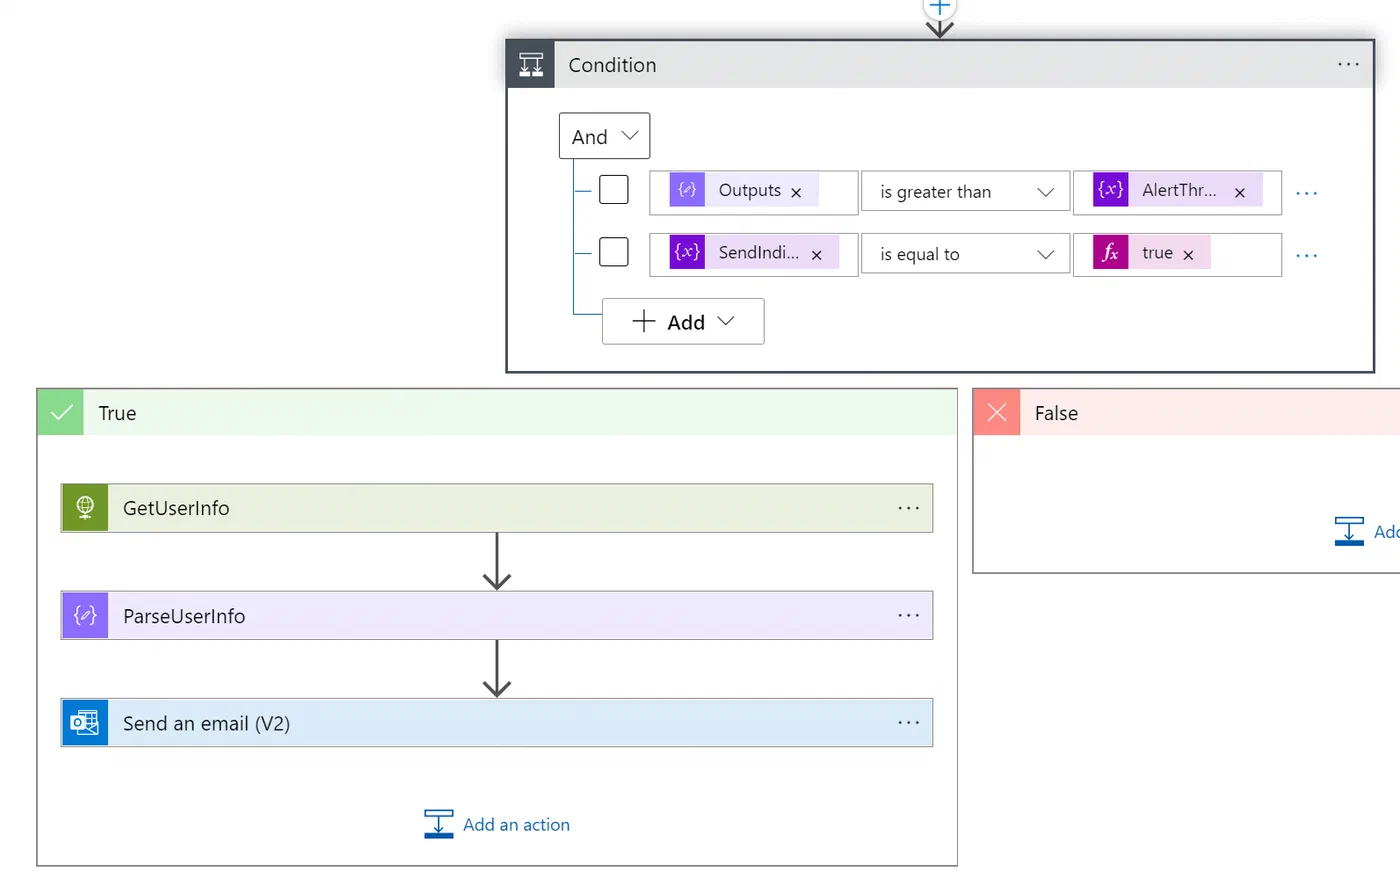Click the empty value field after AlertThr...
Screen dimensions: 1400x879
pyautogui.click(x=1271, y=191)
